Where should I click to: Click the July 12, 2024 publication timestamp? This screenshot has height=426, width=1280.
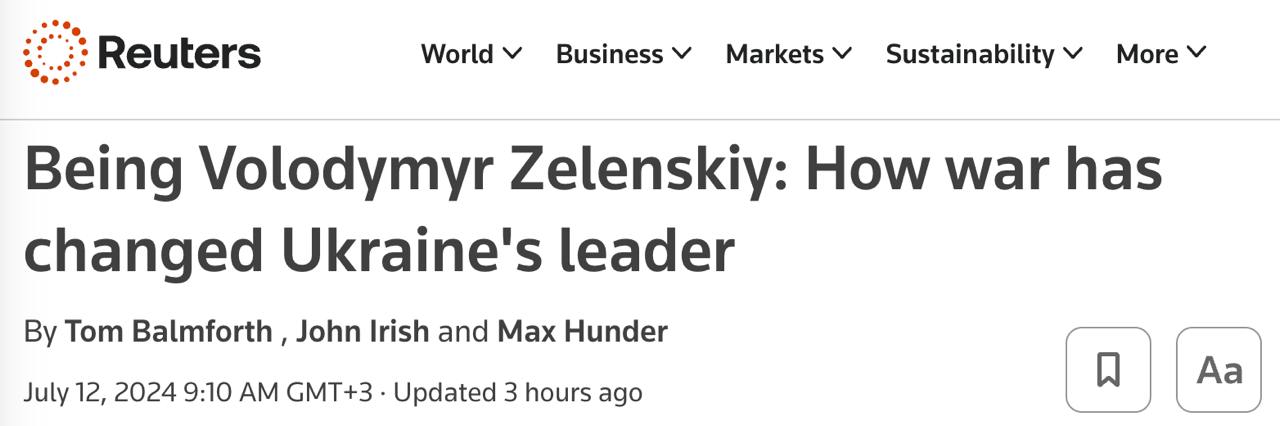coord(197,392)
